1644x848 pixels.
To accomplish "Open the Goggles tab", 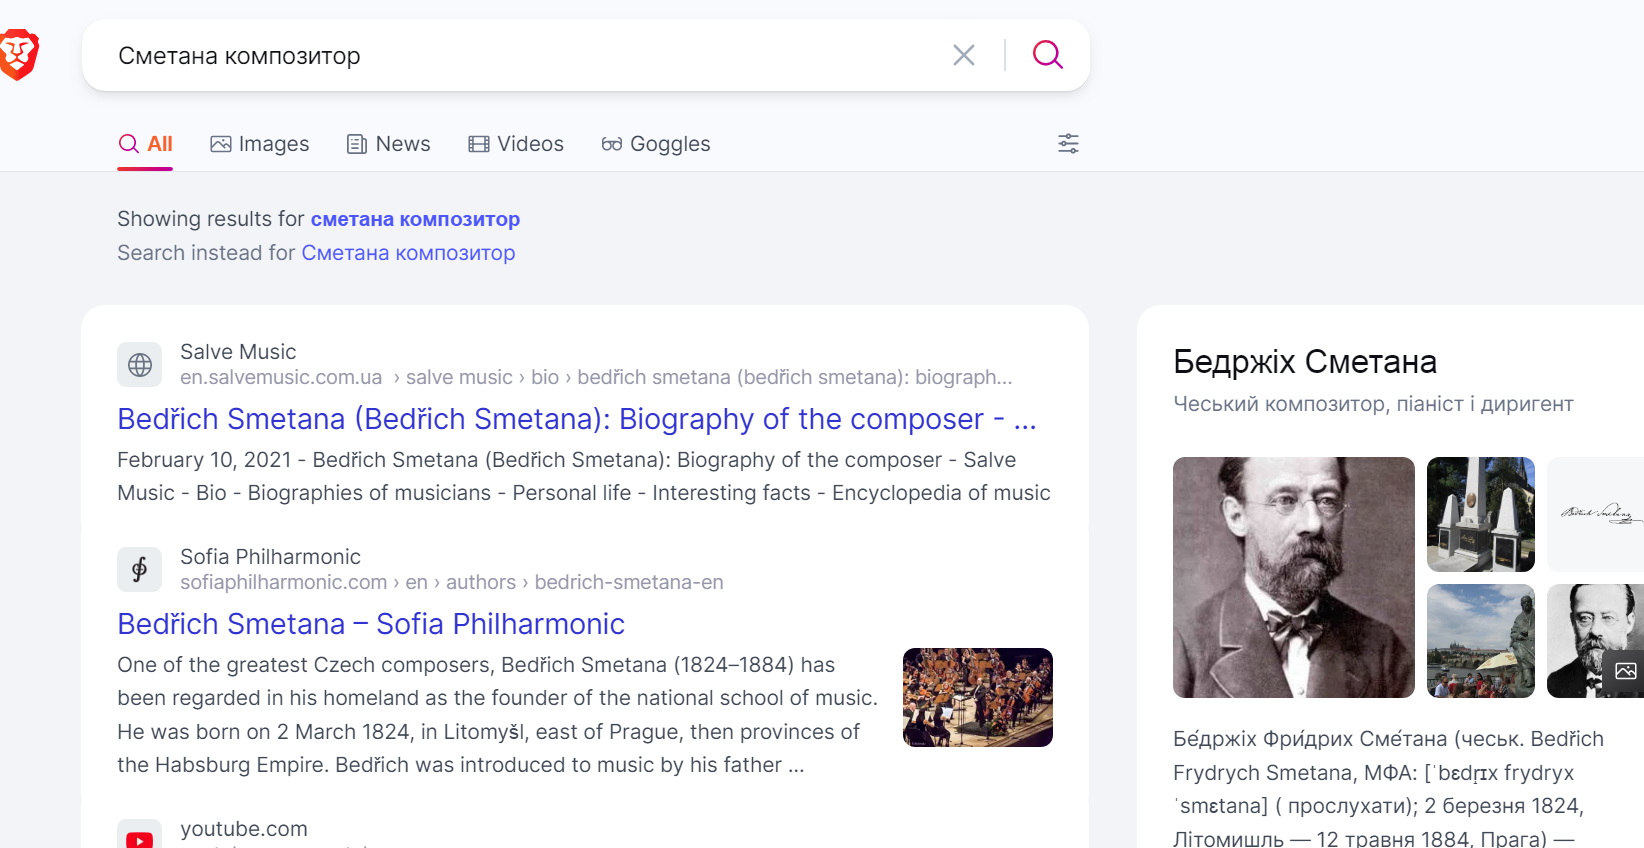I will click(656, 144).
